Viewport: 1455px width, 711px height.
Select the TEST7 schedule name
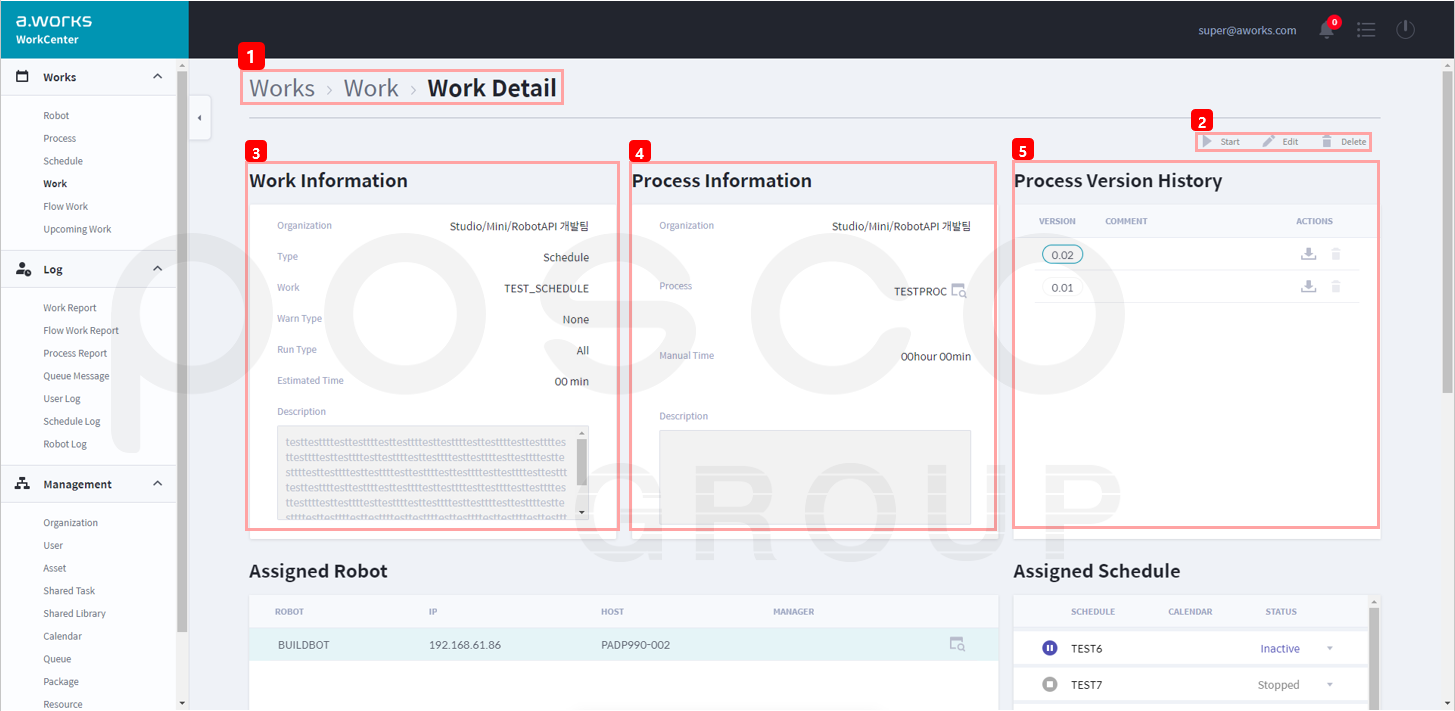pyautogui.click(x=1086, y=685)
